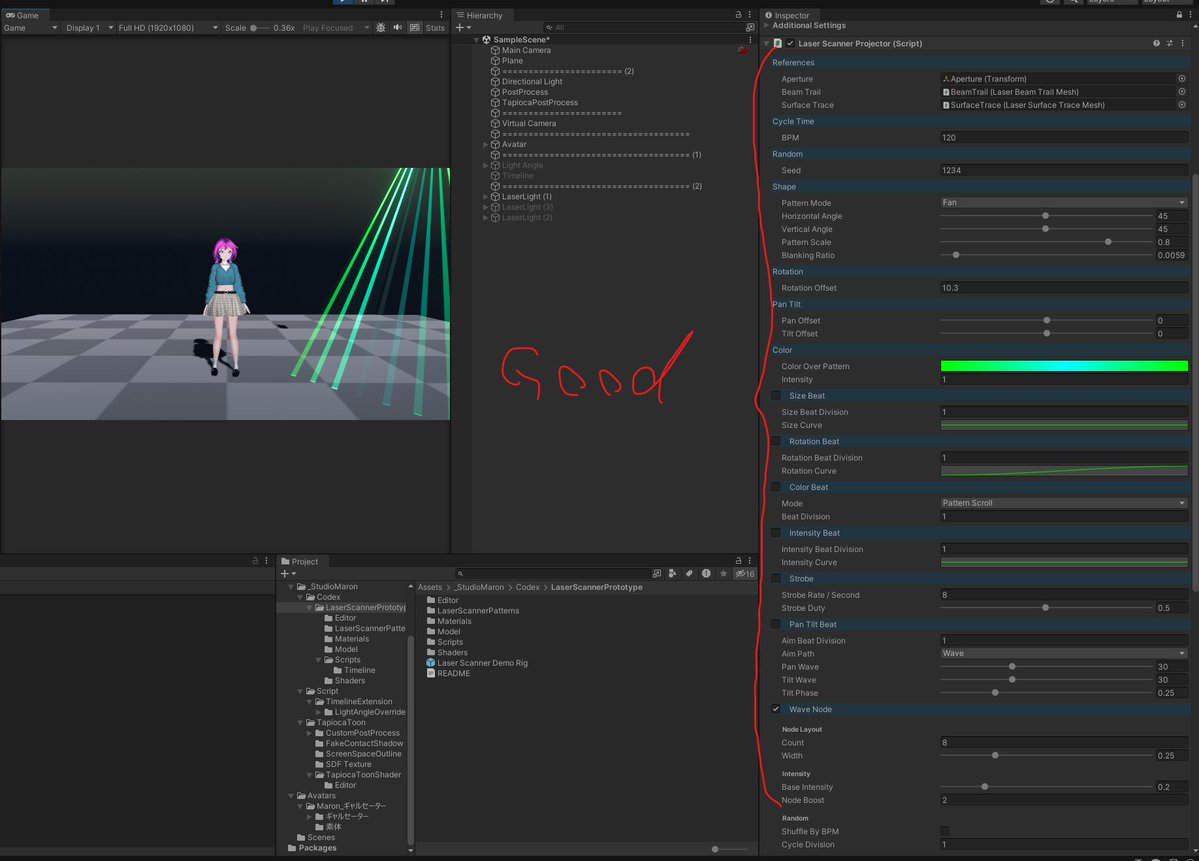Open Project search scope window icon
The width and height of the screenshot is (1199, 861).
click(x=657, y=573)
